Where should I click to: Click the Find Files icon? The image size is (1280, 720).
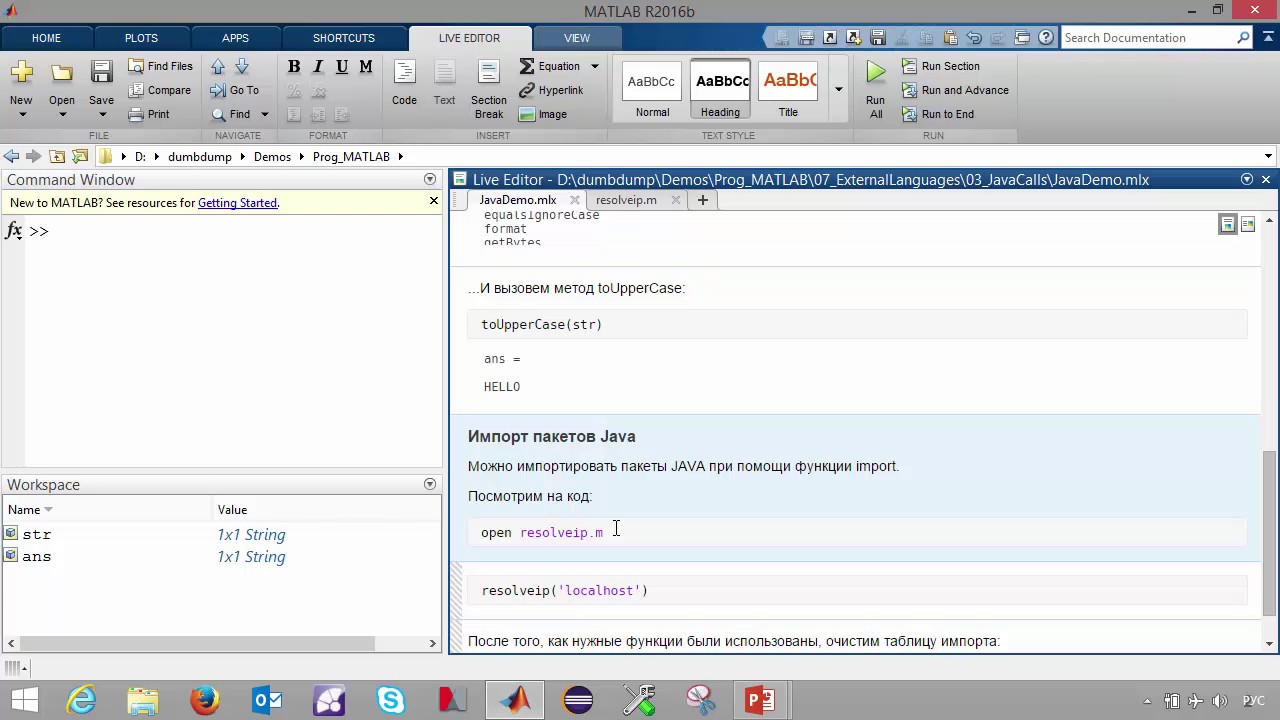pyautogui.click(x=160, y=66)
